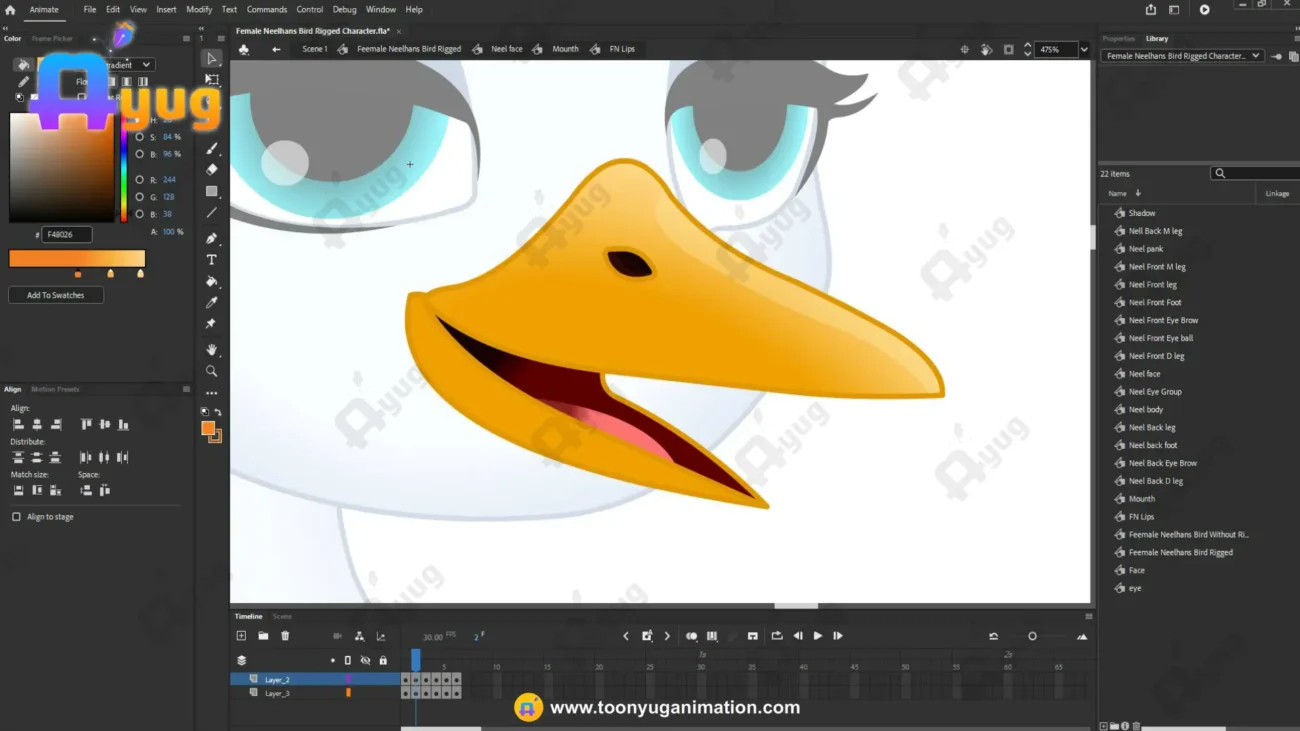Click the new layer icon in Timeline

pyautogui.click(x=241, y=636)
